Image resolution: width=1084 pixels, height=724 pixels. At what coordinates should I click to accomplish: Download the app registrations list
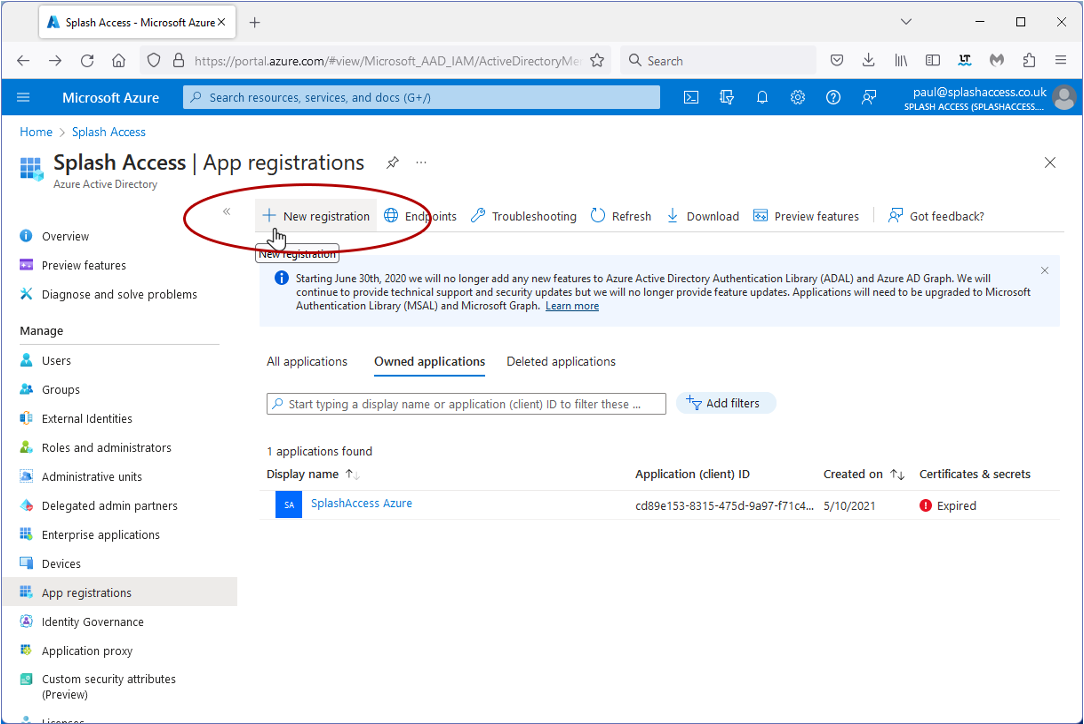[x=702, y=216]
